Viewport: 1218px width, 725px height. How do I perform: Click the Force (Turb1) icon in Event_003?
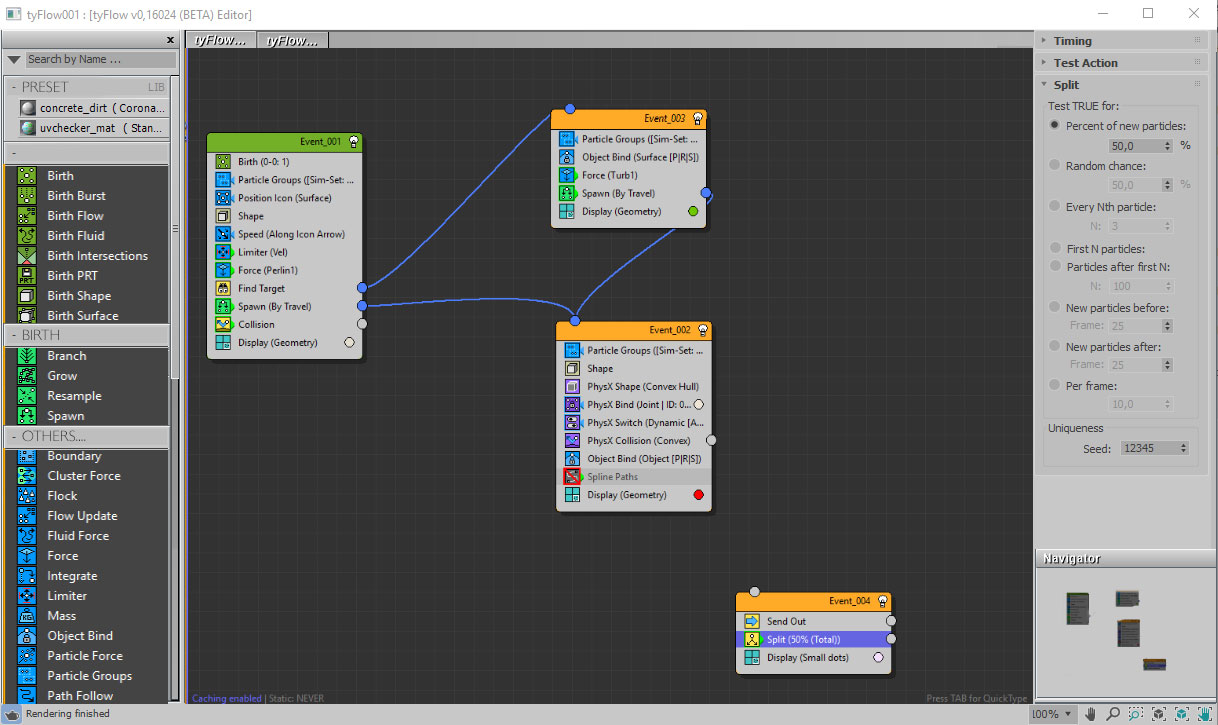tap(568, 175)
